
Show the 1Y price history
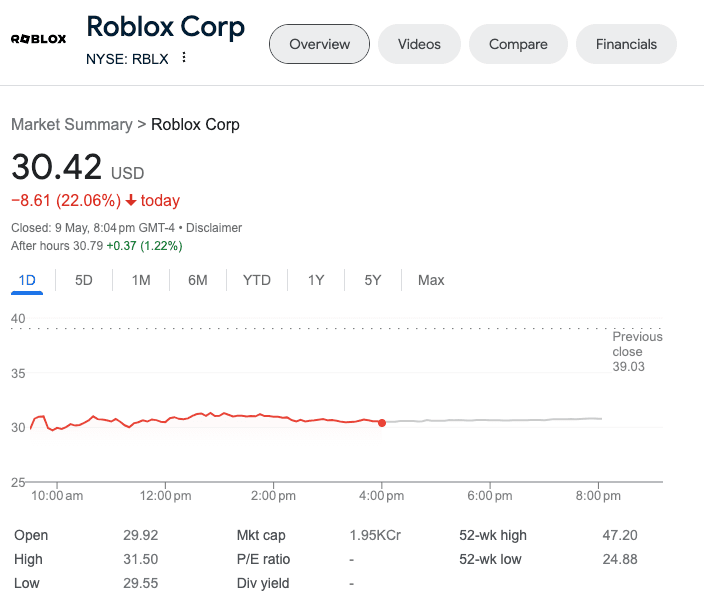316,280
